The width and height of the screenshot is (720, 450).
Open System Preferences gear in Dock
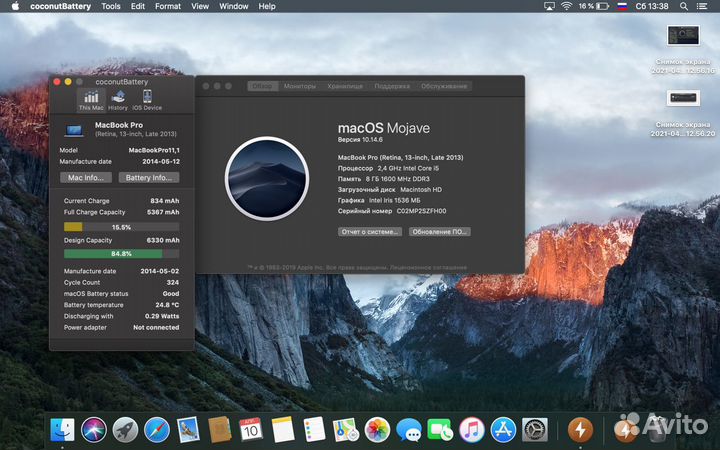[534, 430]
